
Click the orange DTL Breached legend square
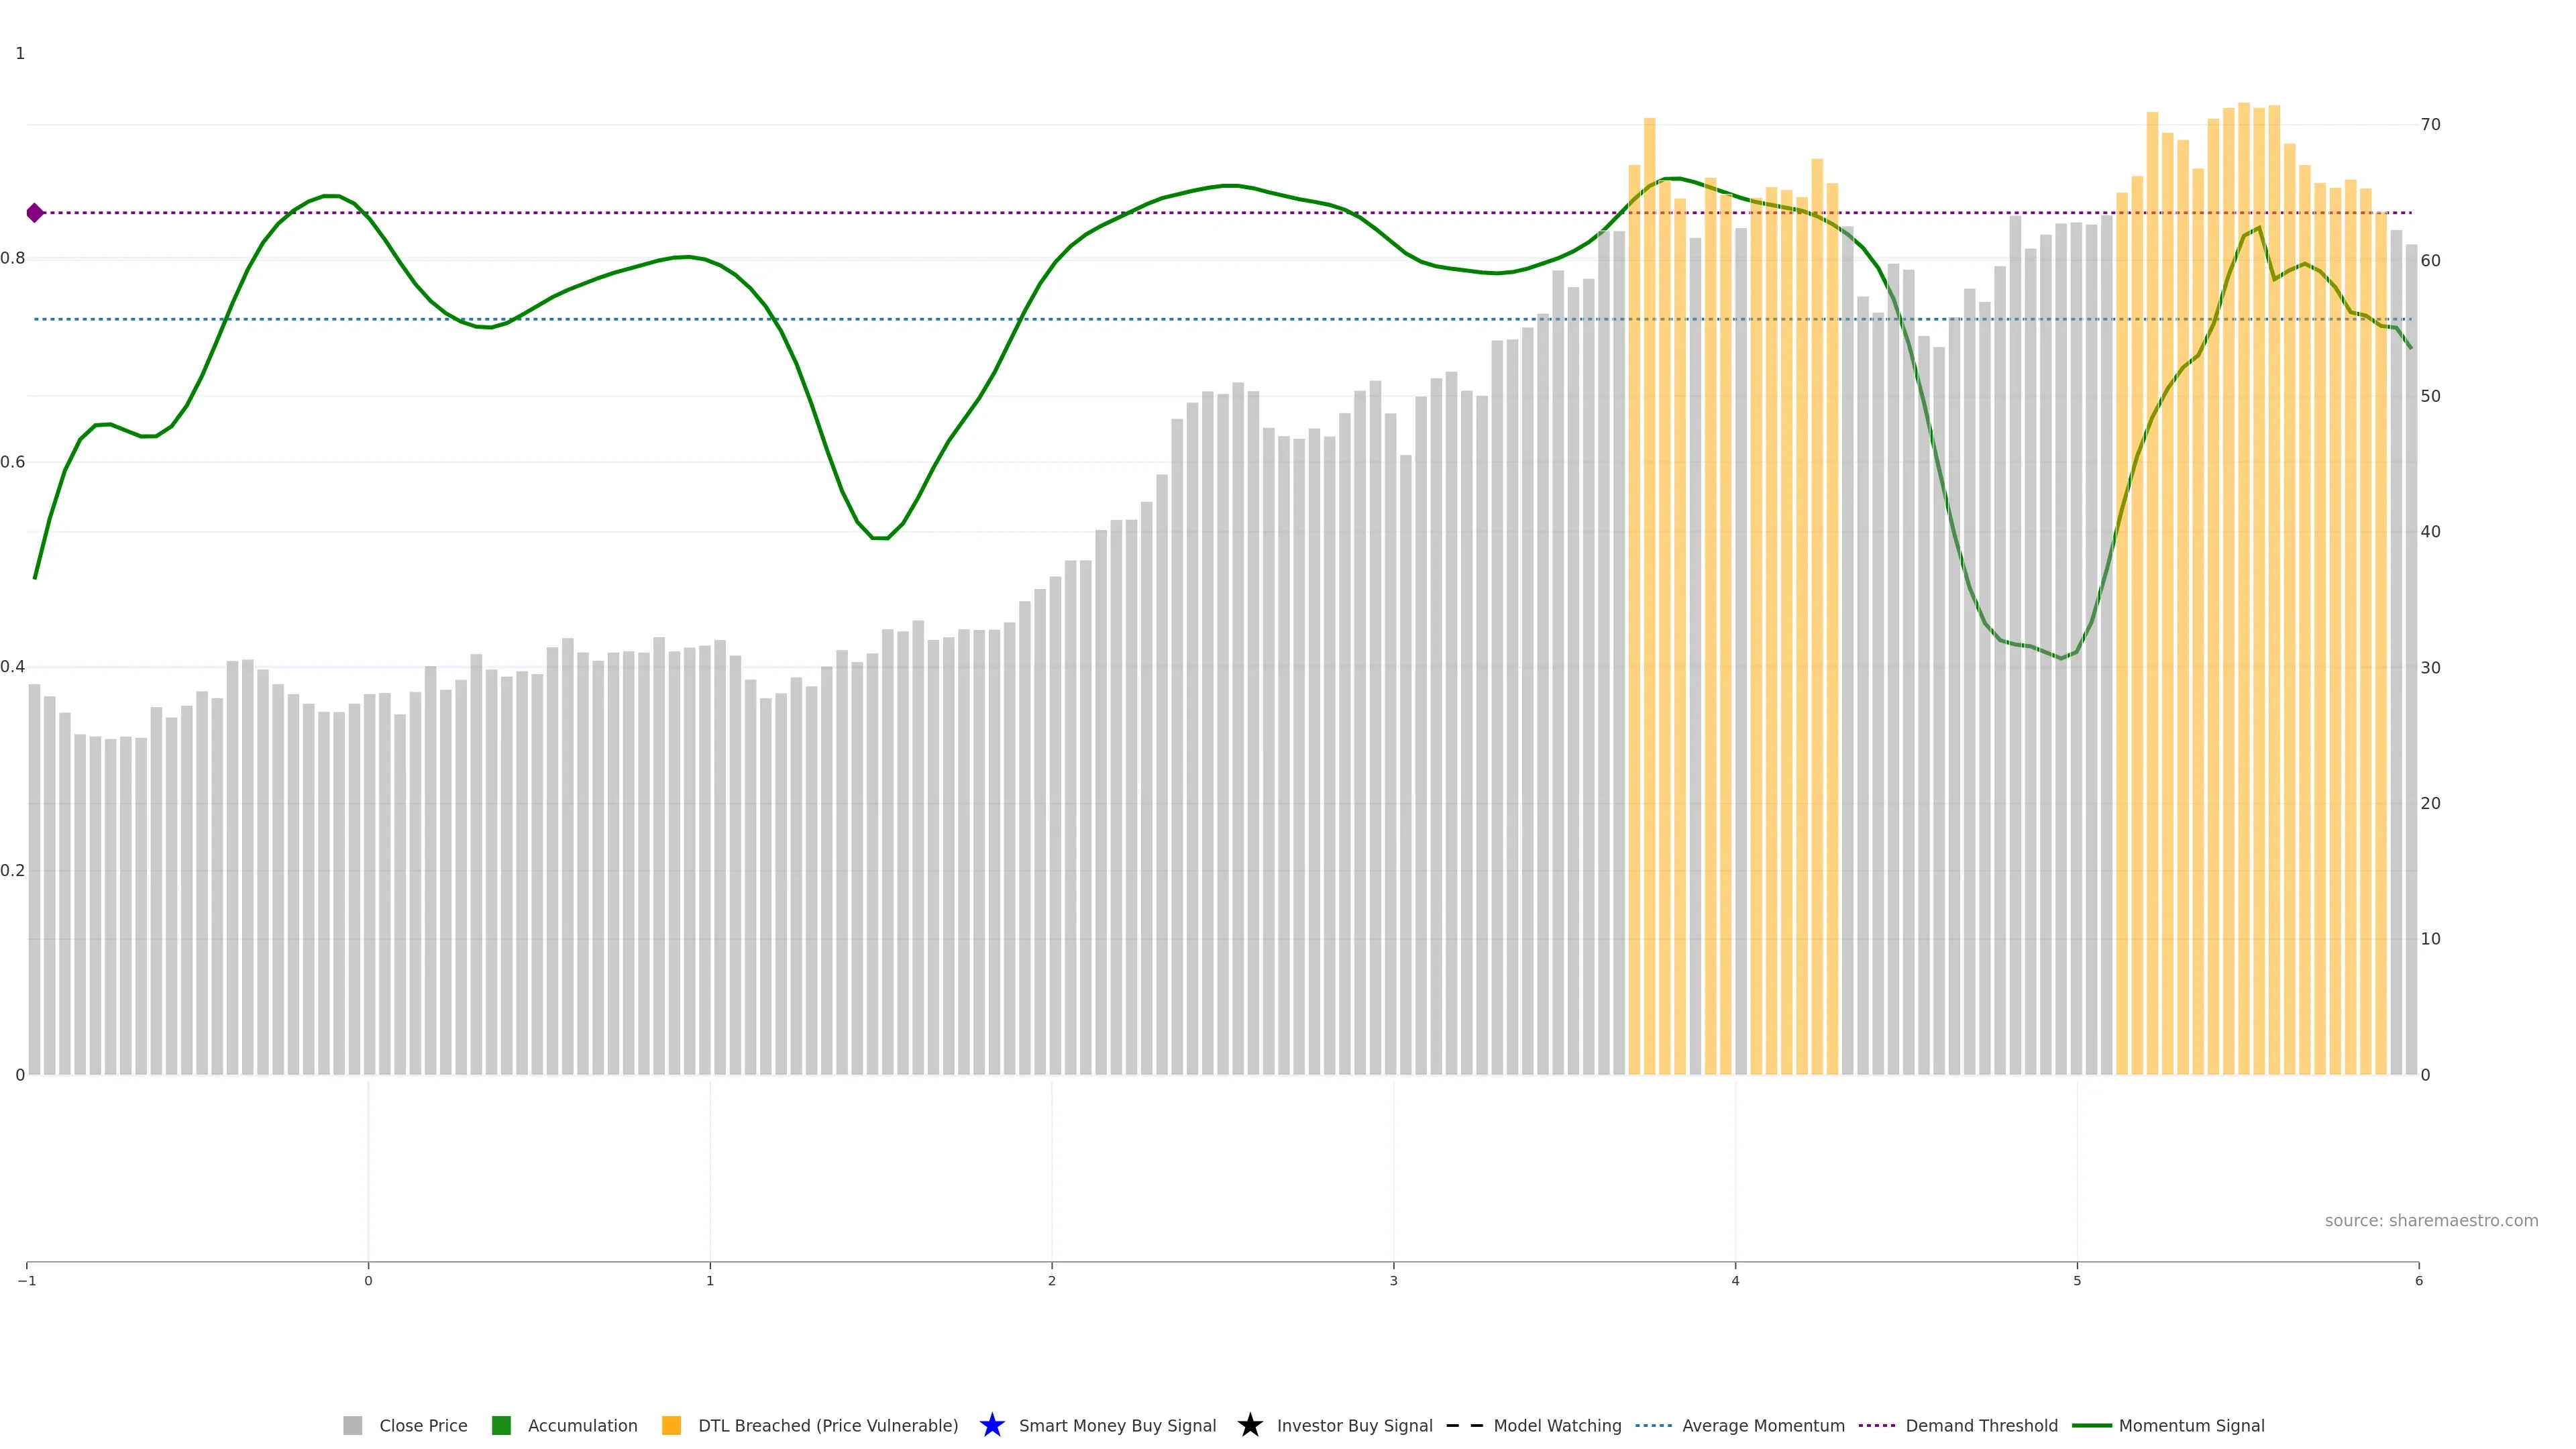(x=671, y=1425)
